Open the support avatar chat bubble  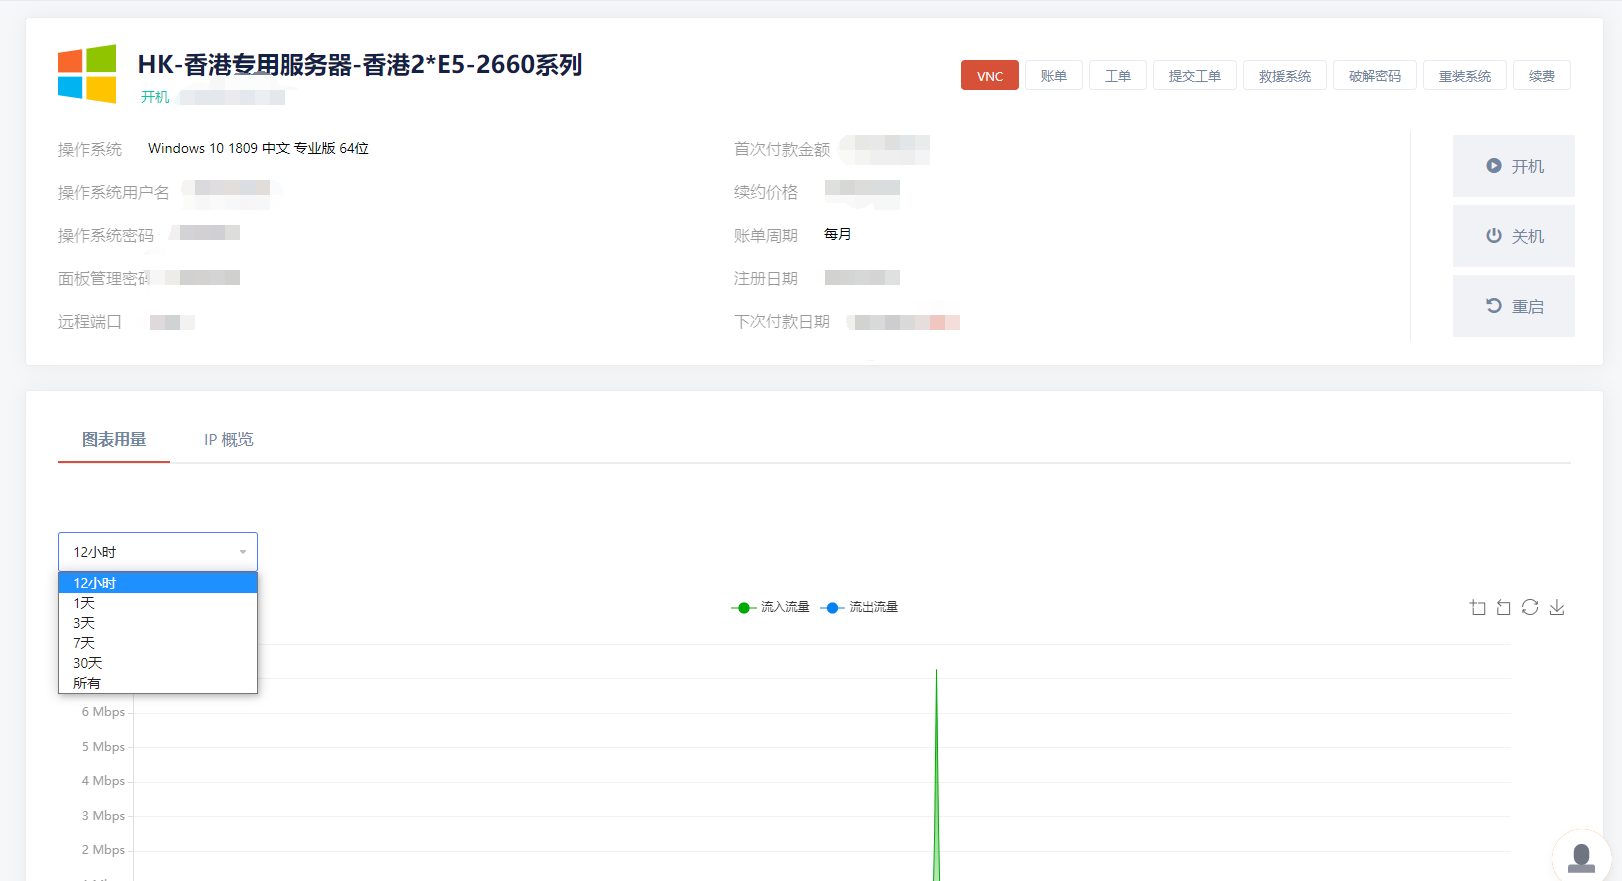[1581, 857]
